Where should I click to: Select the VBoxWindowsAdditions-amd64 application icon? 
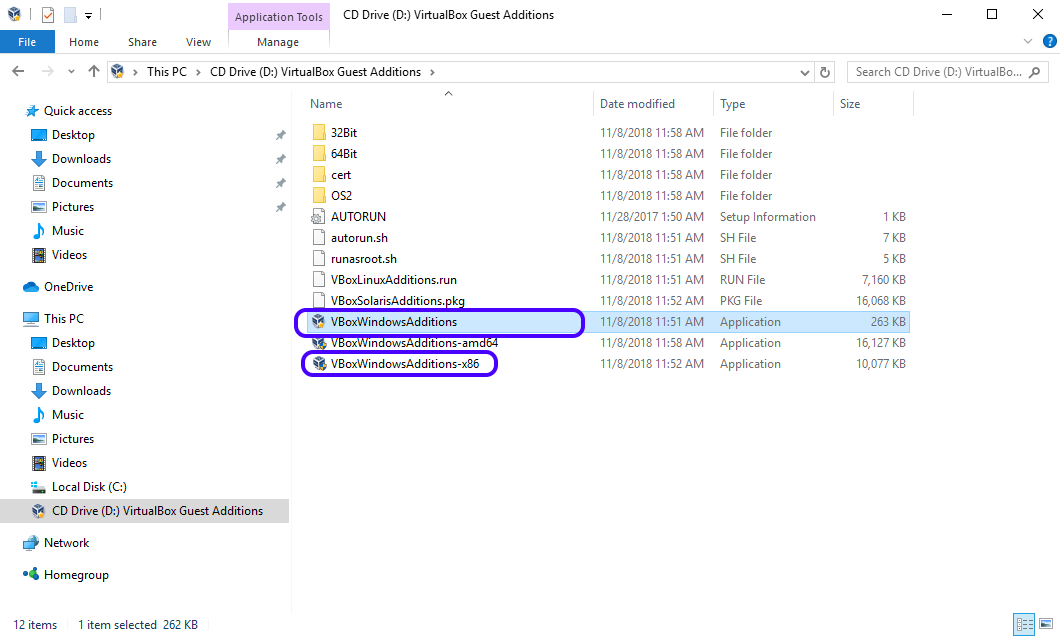tap(319, 343)
